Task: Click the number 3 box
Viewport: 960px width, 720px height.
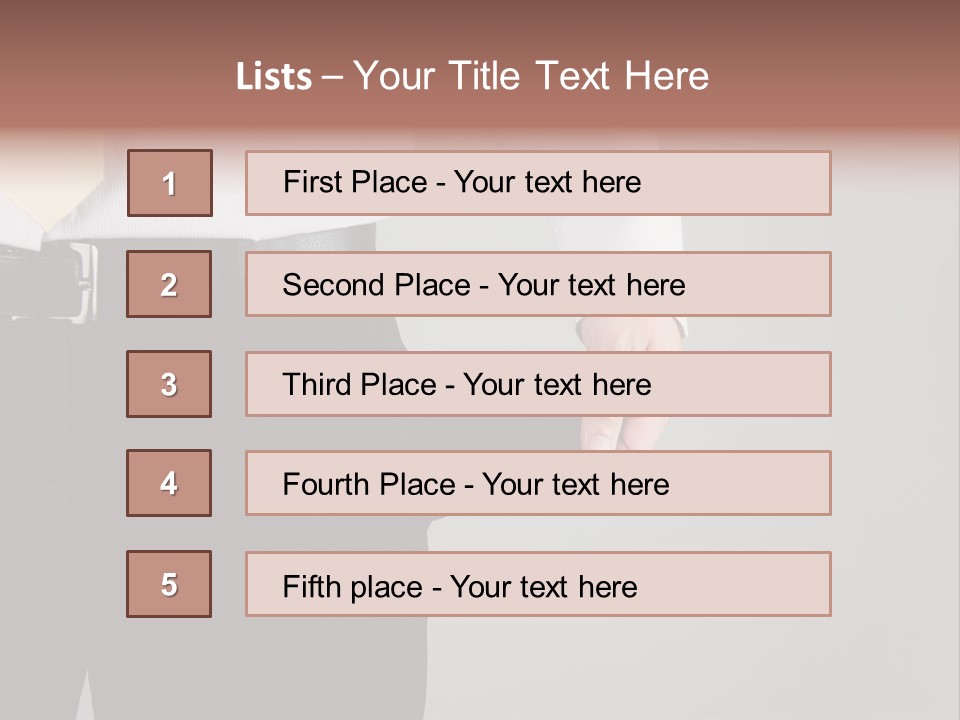Action: (x=169, y=384)
